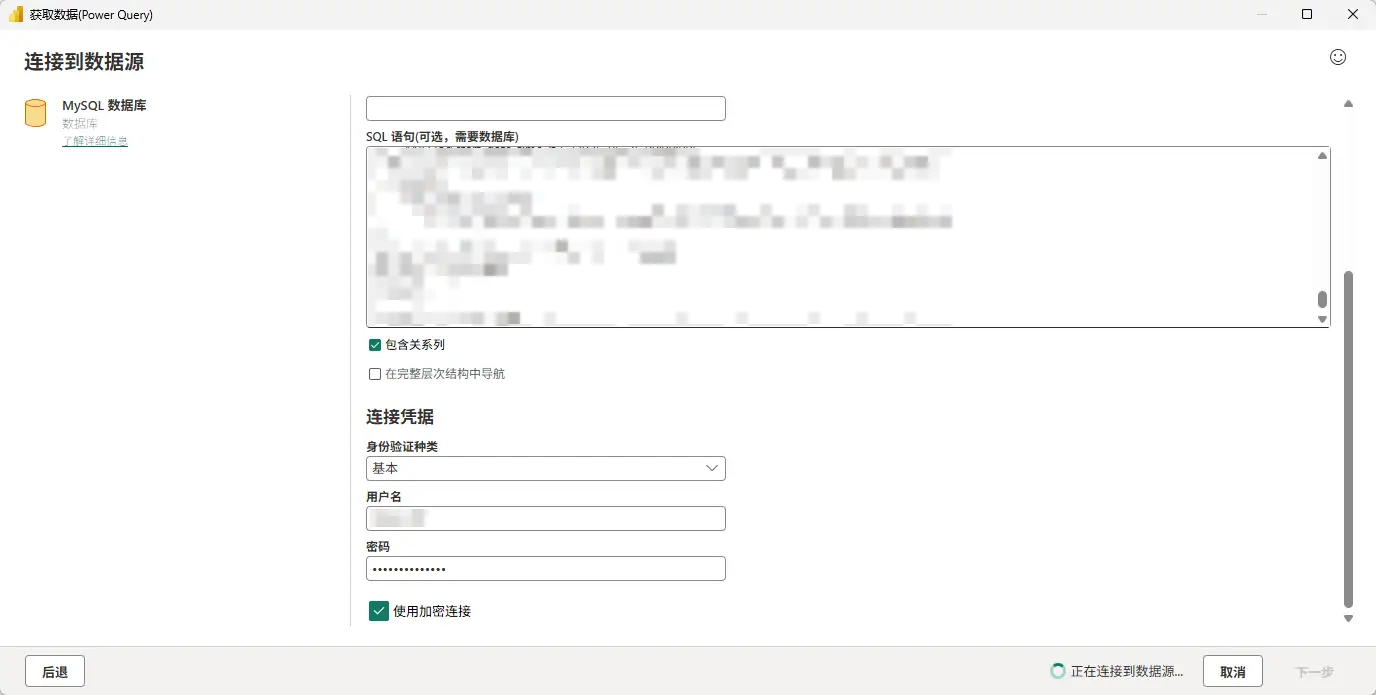Click the SQL text area scrollbar thumb
This screenshot has height=695, width=1376.
pyautogui.click(x=1322, y=299)
